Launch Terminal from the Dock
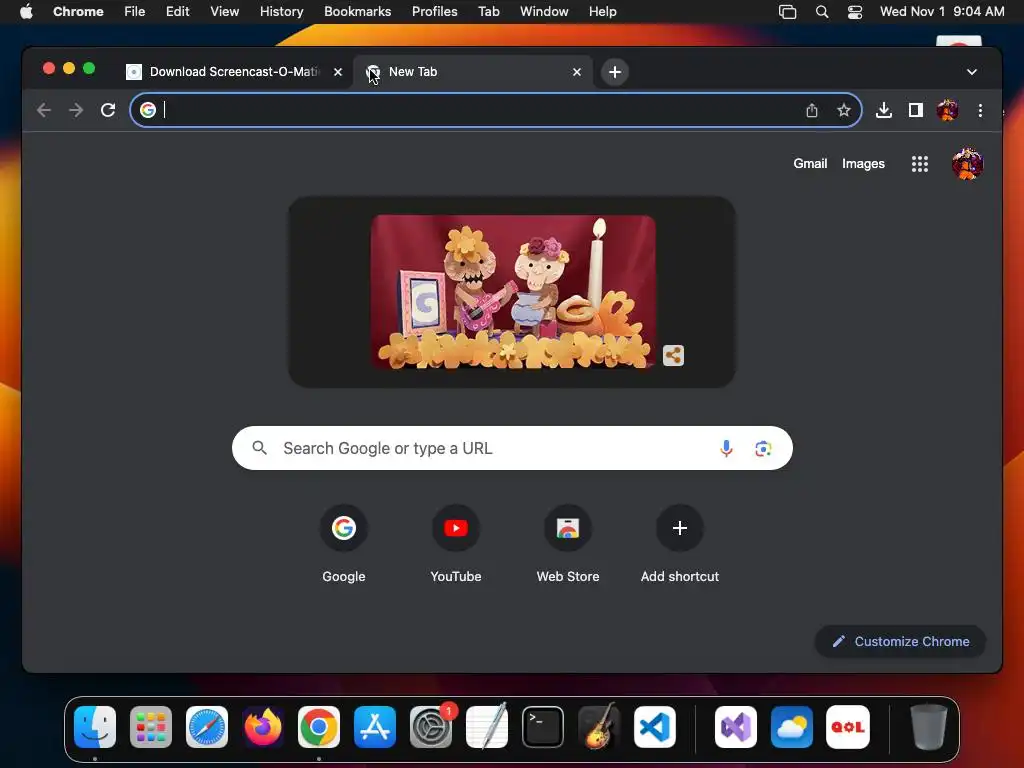The width and height of the screenshot is (1024, 768). tap(543, 727)
